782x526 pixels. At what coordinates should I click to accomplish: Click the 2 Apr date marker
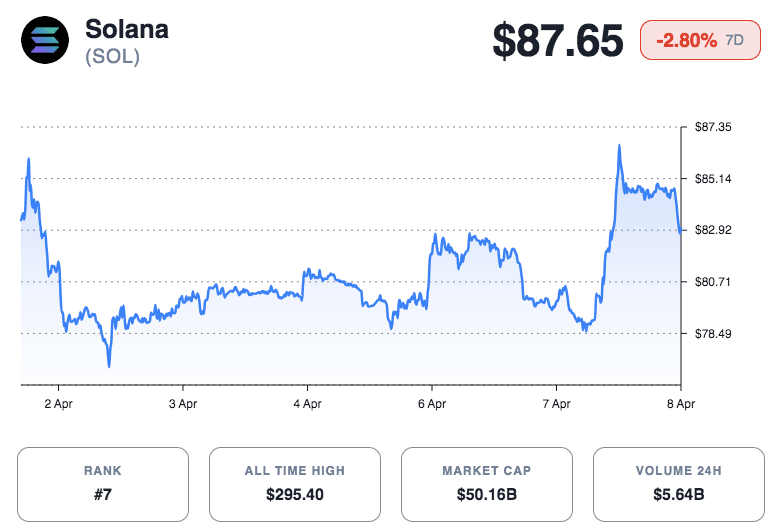pyautogui.click(x=58, y=404)
